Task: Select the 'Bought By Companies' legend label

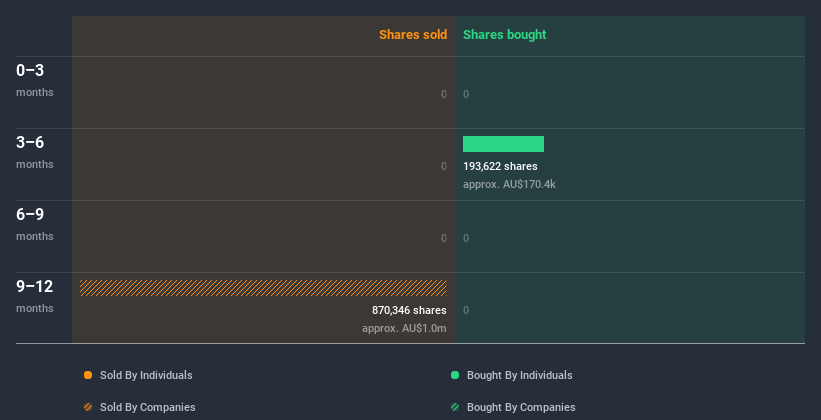Action: tap(521, 407)
